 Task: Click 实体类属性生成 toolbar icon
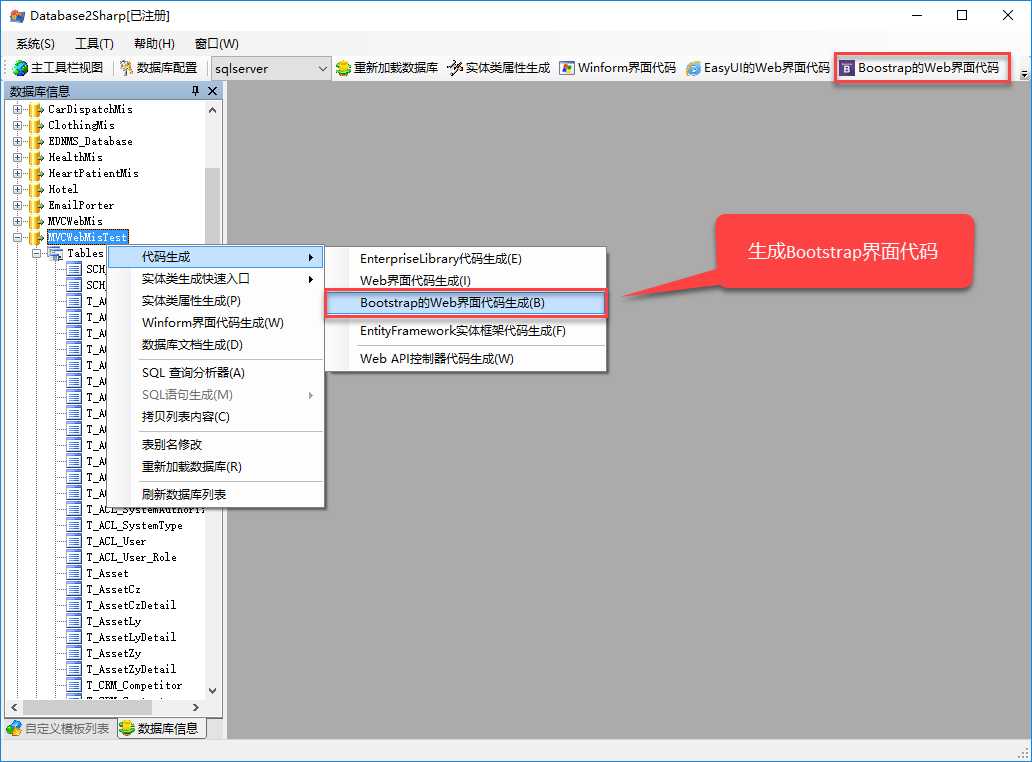coord(455,68)
